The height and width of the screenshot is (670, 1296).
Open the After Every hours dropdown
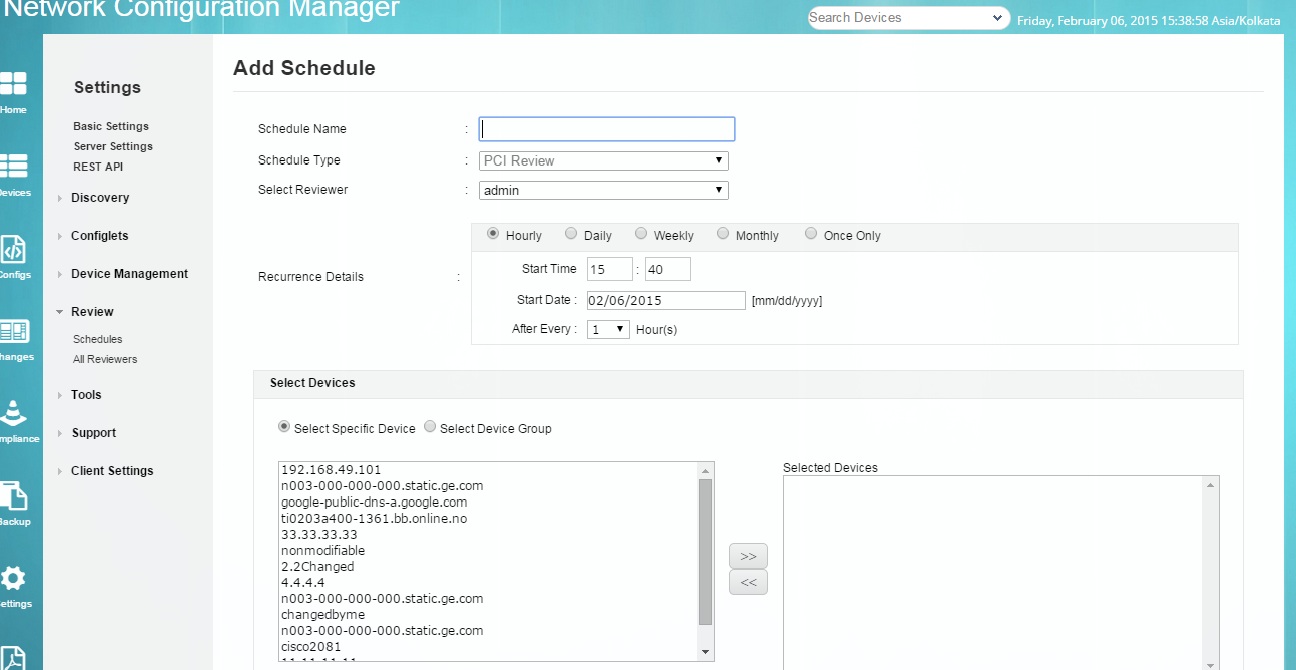point(608,329)
